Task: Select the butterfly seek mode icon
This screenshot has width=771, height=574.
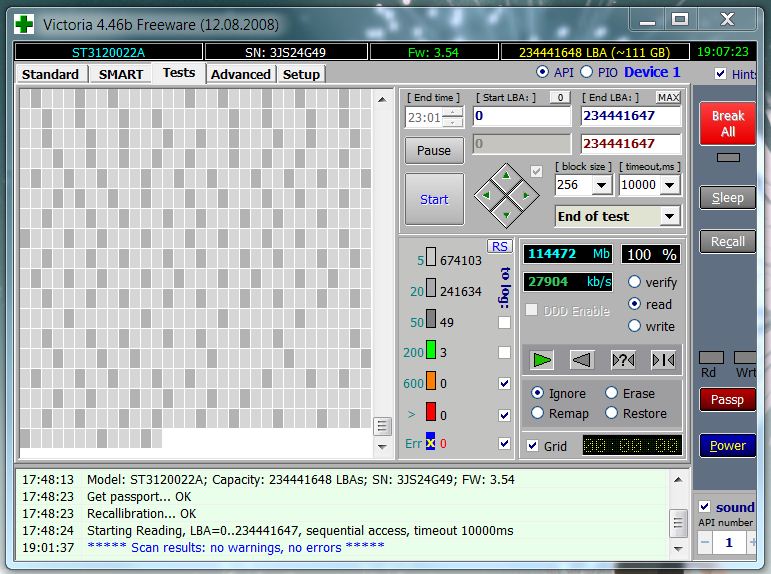Action: tap(662, 359)
